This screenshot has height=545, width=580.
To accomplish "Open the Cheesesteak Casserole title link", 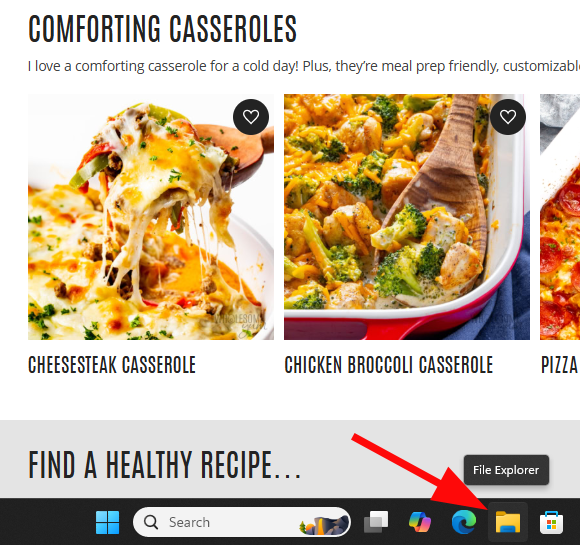I will [112, 365].
